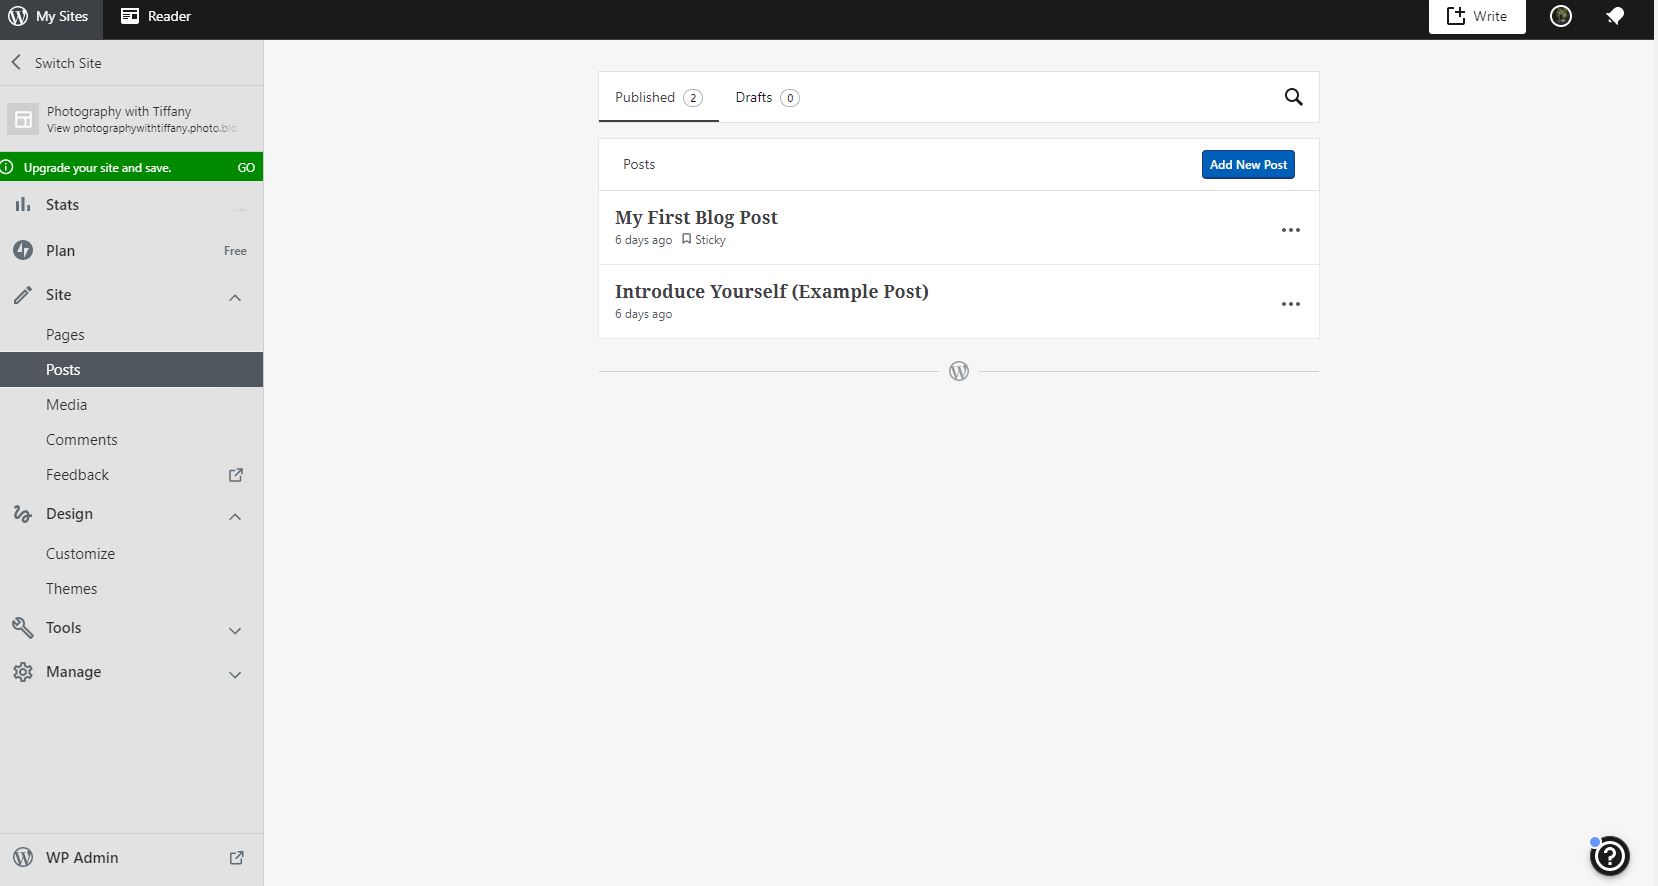Click the Add New Post button
The width and height of the screenshot is (1658, 886).
(x=1248, y=165)
